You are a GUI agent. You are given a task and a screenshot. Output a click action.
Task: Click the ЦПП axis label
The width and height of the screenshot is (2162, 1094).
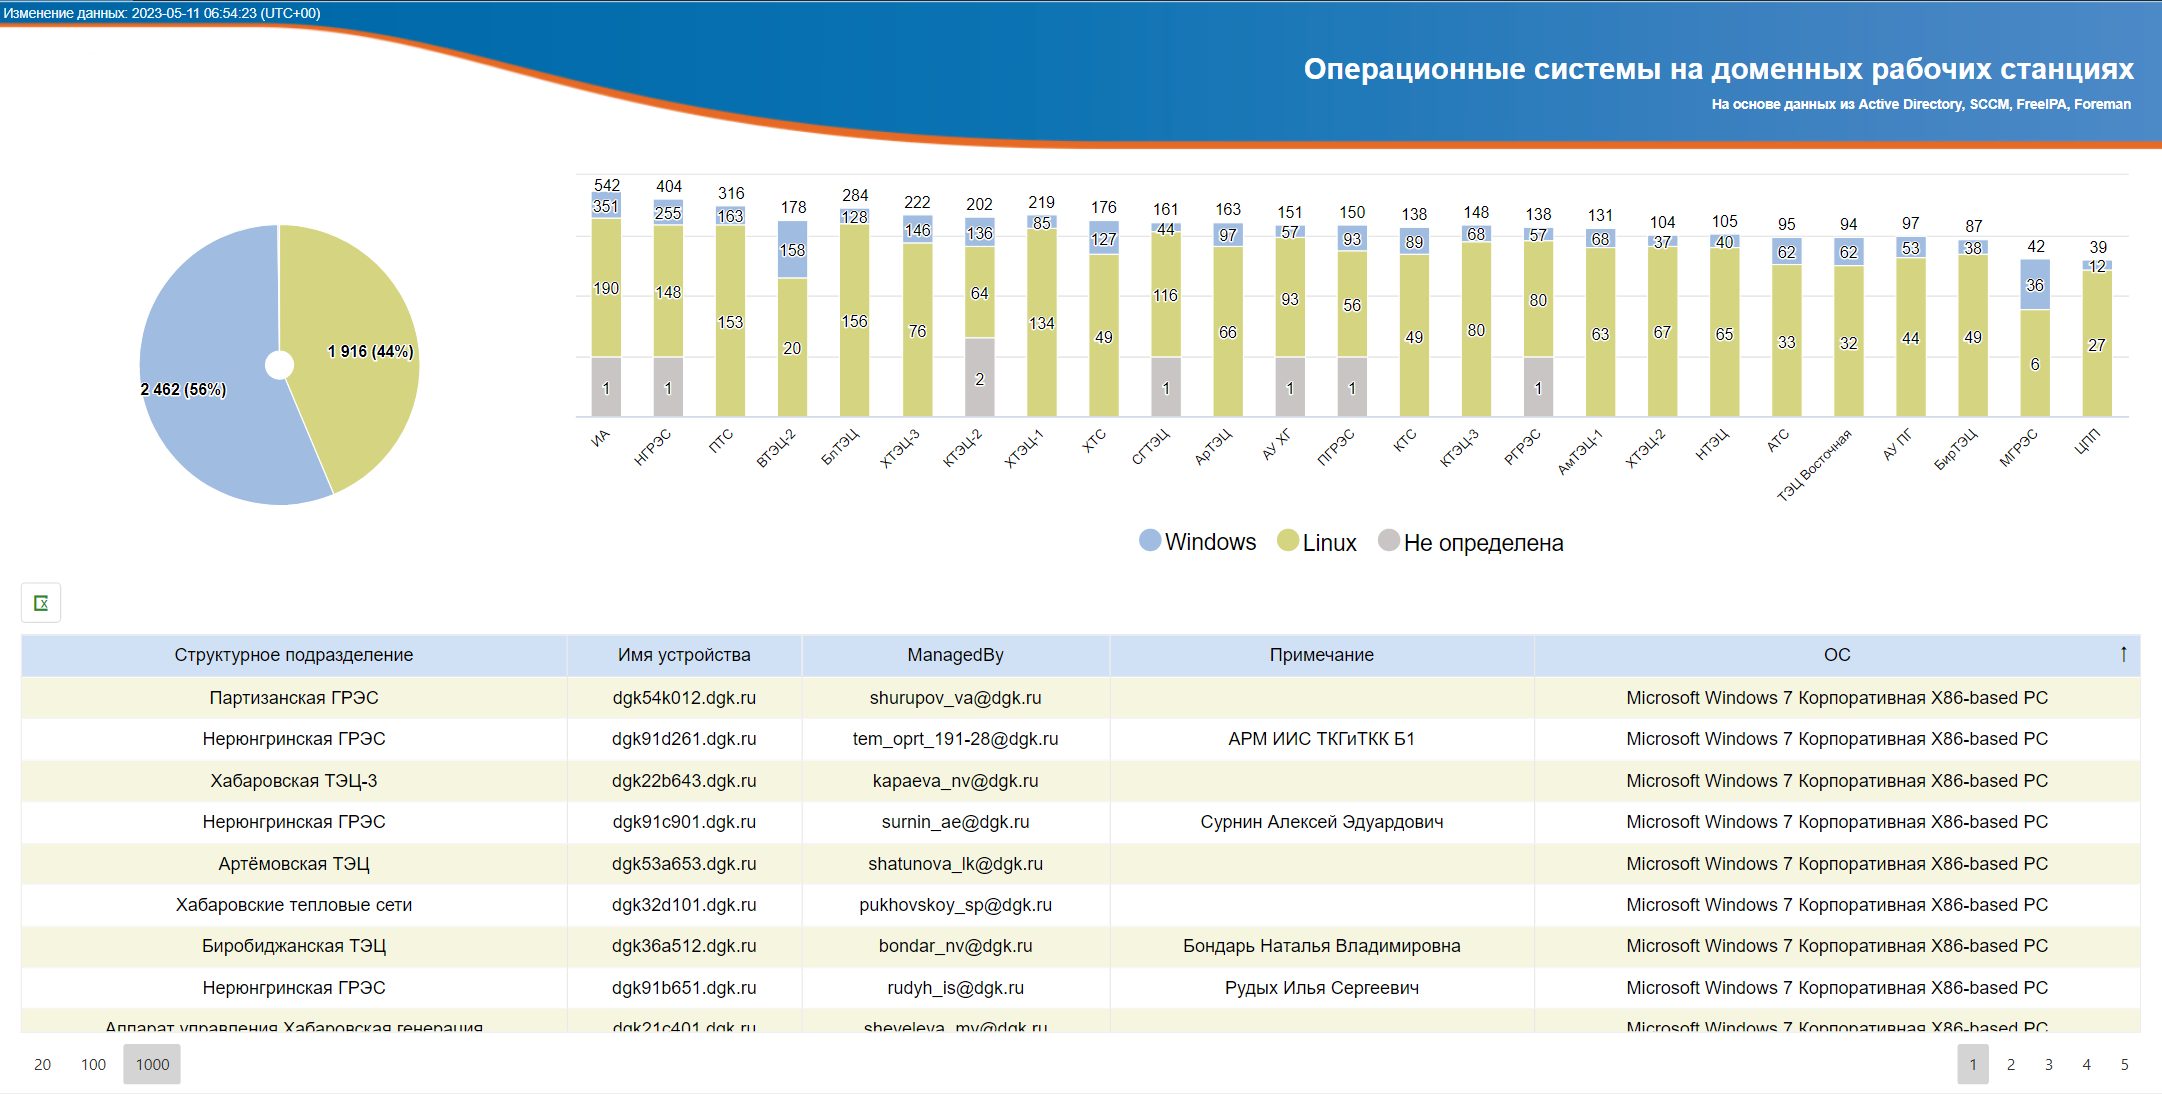click(x=2087, y=441)
